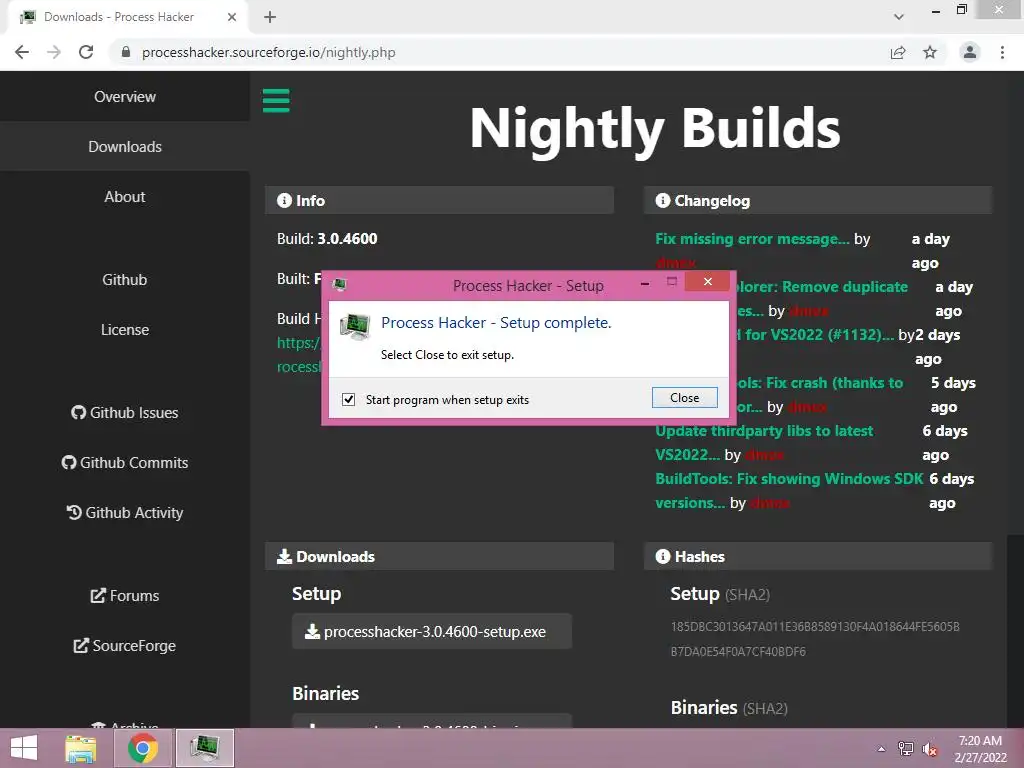Click the Setup SHA2 hash value
This screenshot has width=1024, height=768.
point(814,639)
